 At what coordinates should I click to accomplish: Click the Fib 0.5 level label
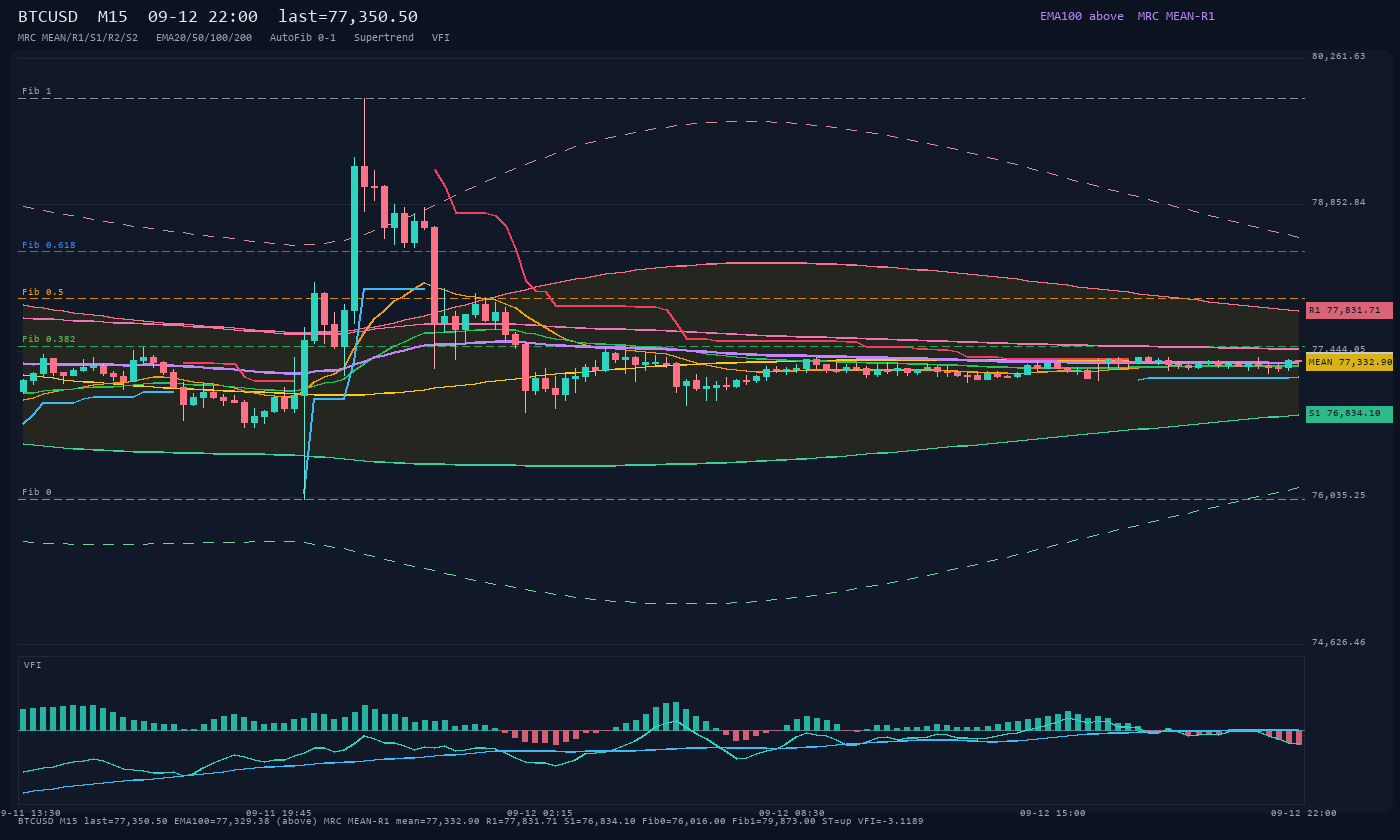point(43,292)
